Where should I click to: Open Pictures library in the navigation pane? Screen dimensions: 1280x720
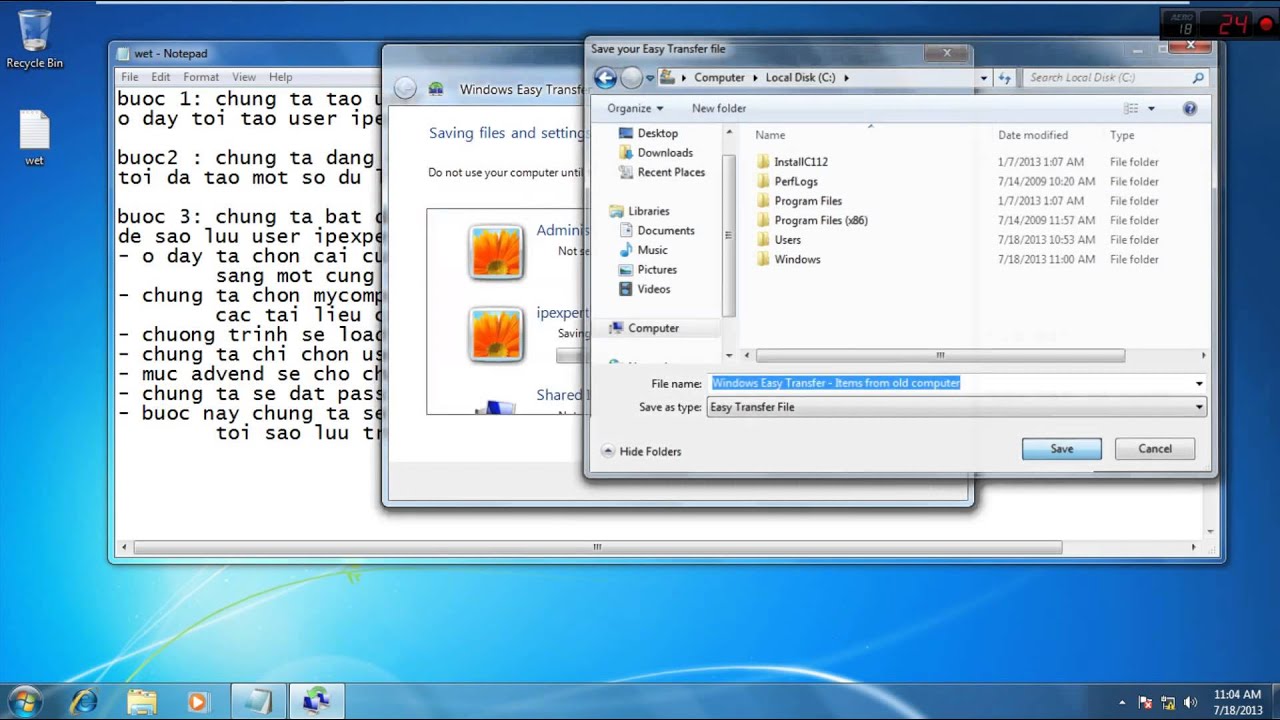click(647, 269)
